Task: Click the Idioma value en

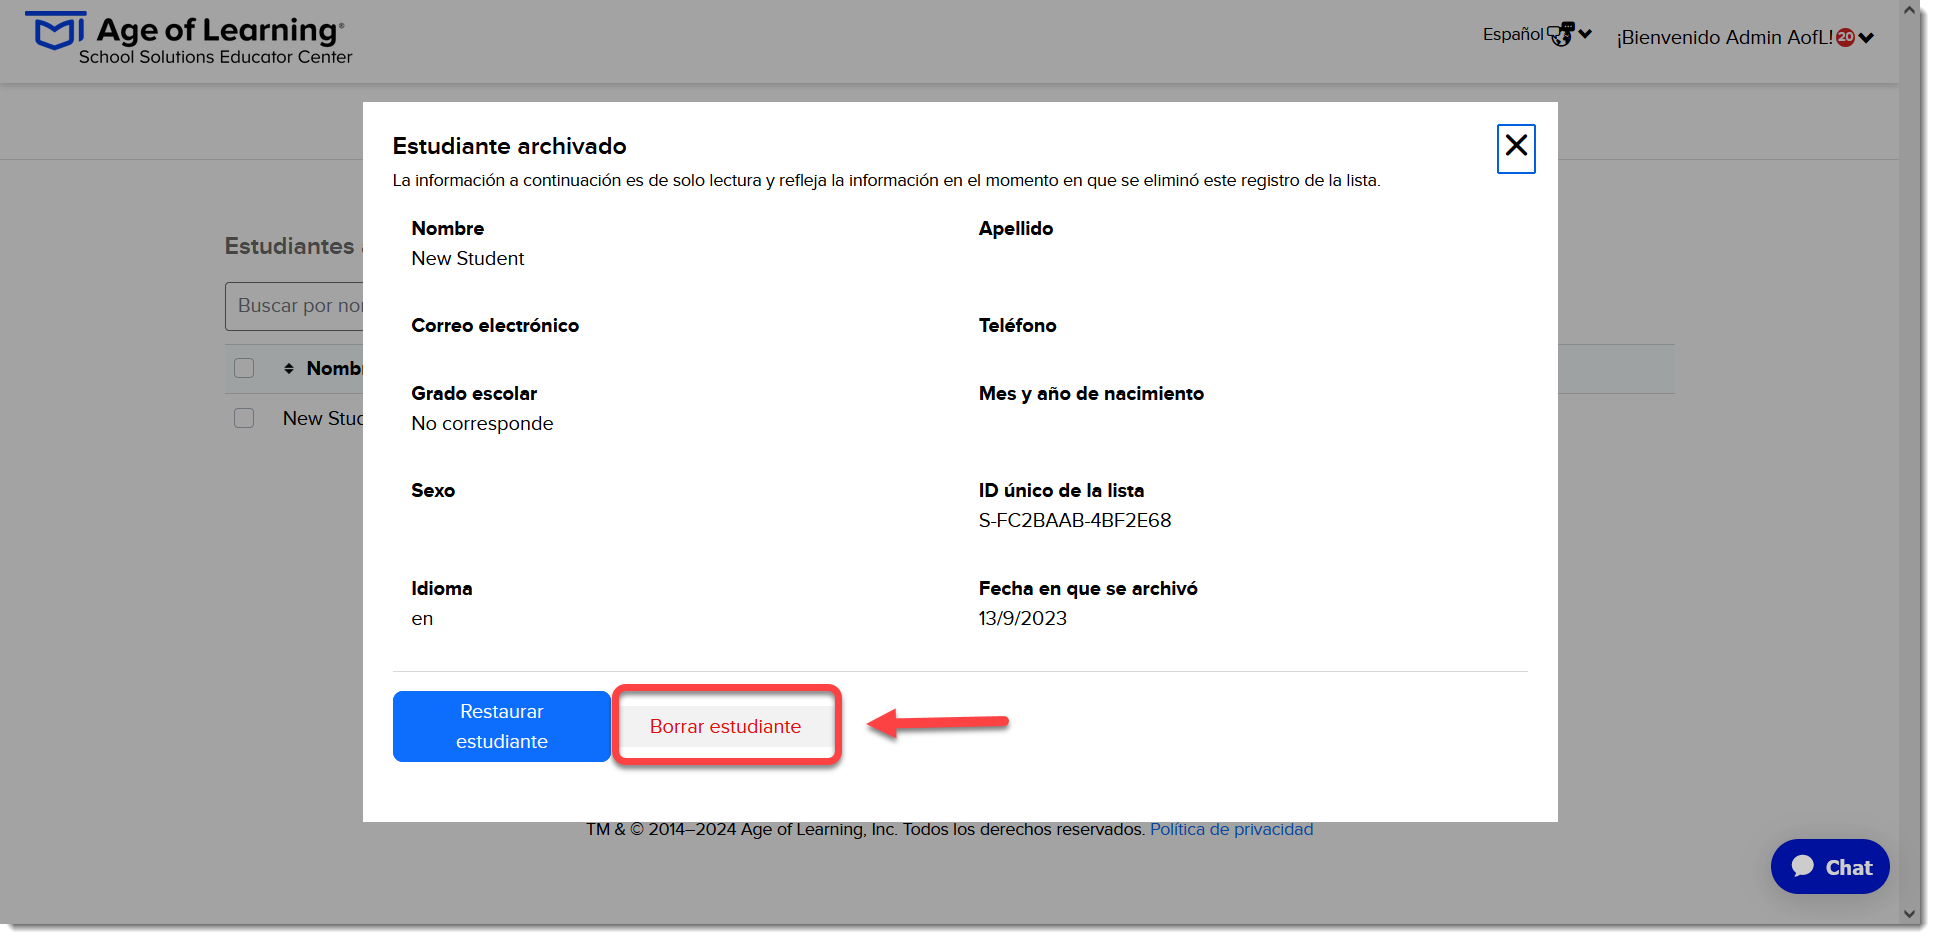Action: tap(422, 619)
